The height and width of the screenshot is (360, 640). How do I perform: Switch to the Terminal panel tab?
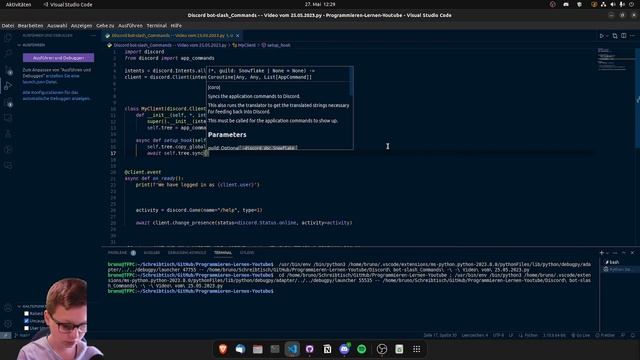pyautogui.click(x=223, y=253)
